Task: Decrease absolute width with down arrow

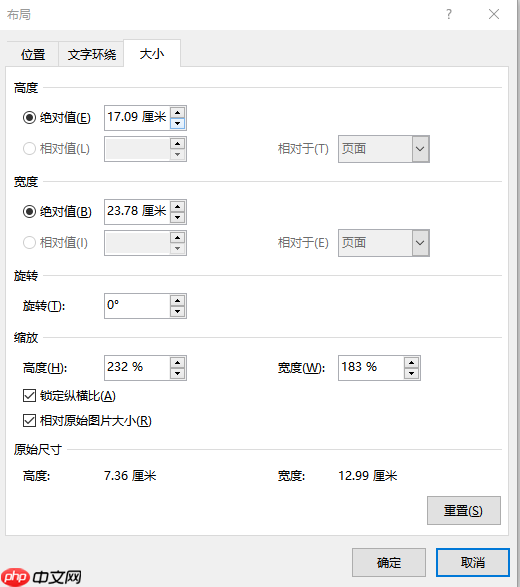Action: tap(177, 217)
